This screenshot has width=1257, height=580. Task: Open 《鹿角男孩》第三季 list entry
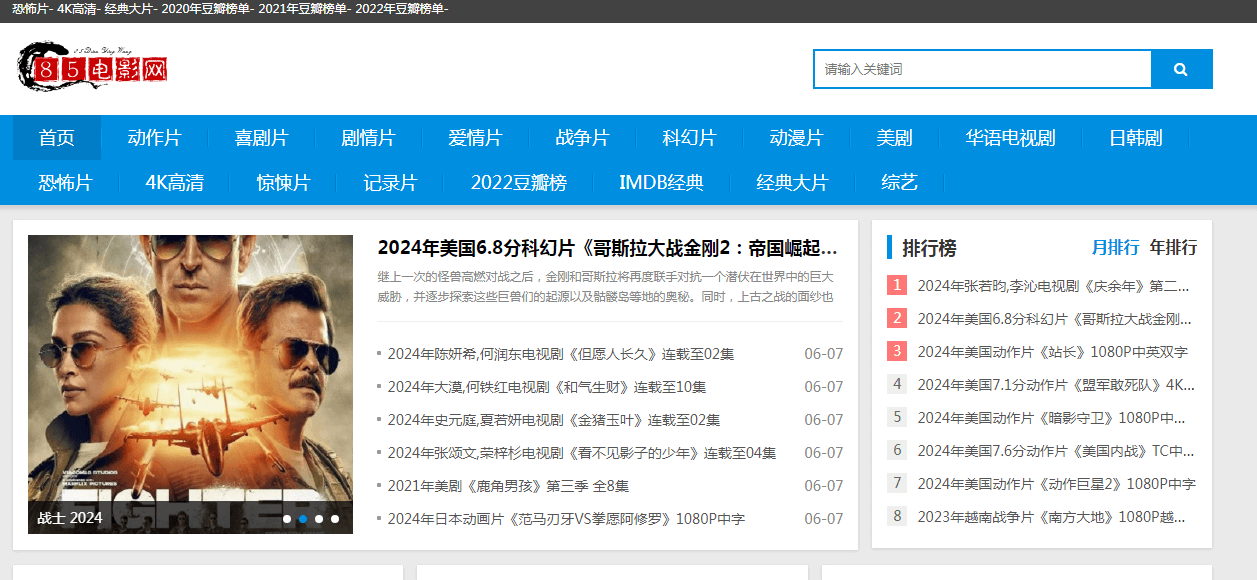(x=508, y=486)
